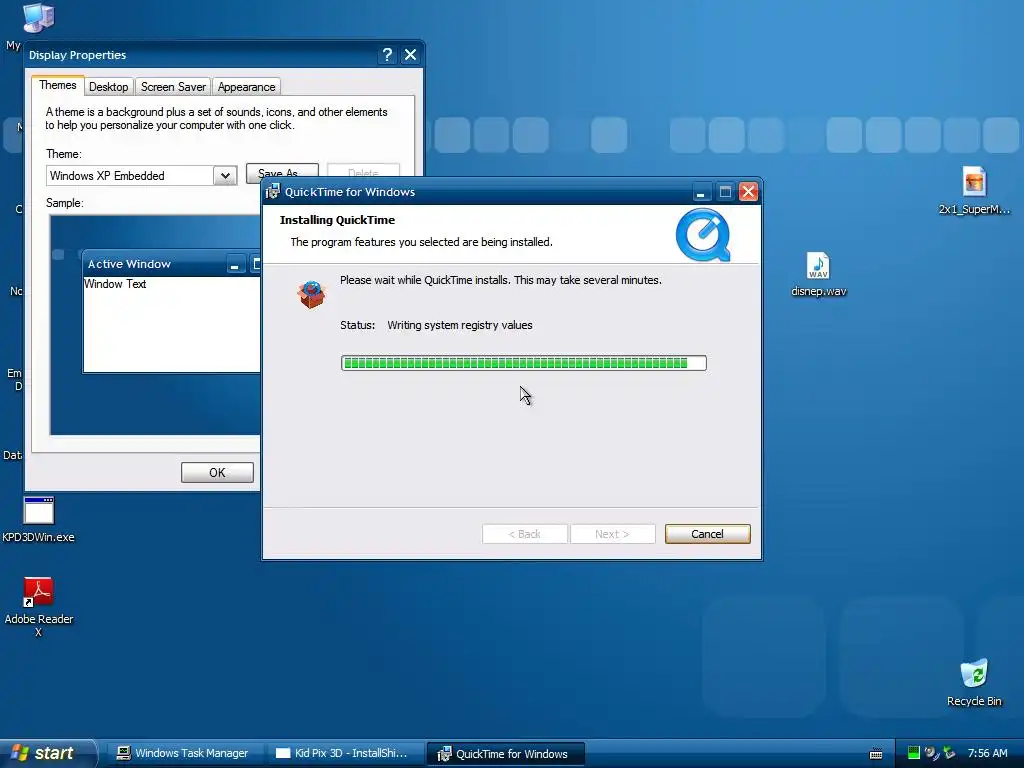Image resolution: width=1024 pixels, height=768 pixels.
Task: Minimize the QuickTime for Windows installer
Action: (x=701, y=192)
